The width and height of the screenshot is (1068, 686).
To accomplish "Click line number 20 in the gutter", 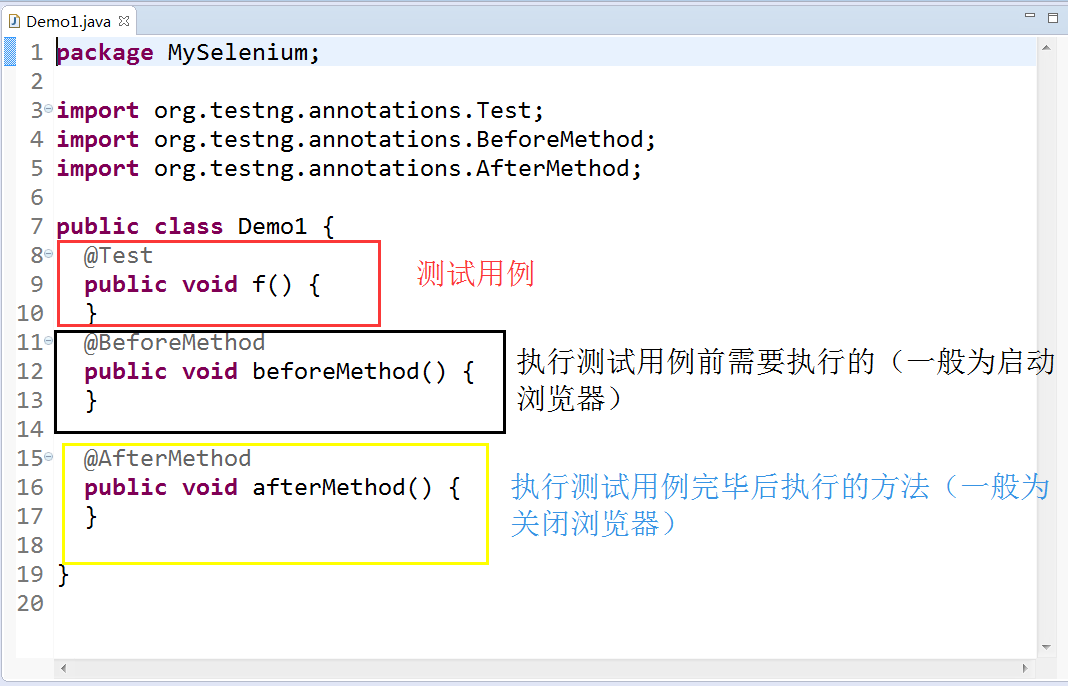I will point(30,604).
